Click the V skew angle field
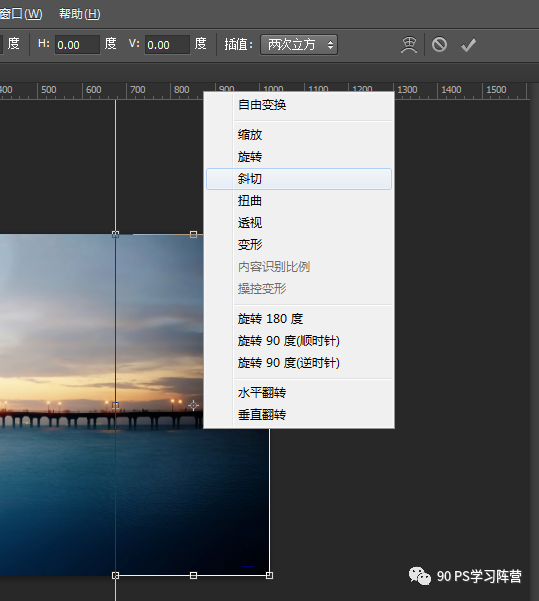Viewport: 539px width, 601px height. tap(167, 45)
